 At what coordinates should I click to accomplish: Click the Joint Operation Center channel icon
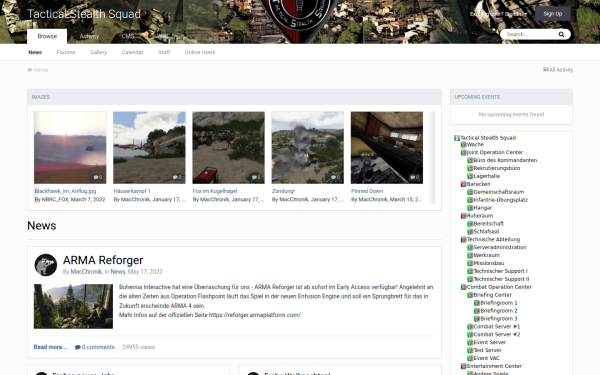point(463,152)
